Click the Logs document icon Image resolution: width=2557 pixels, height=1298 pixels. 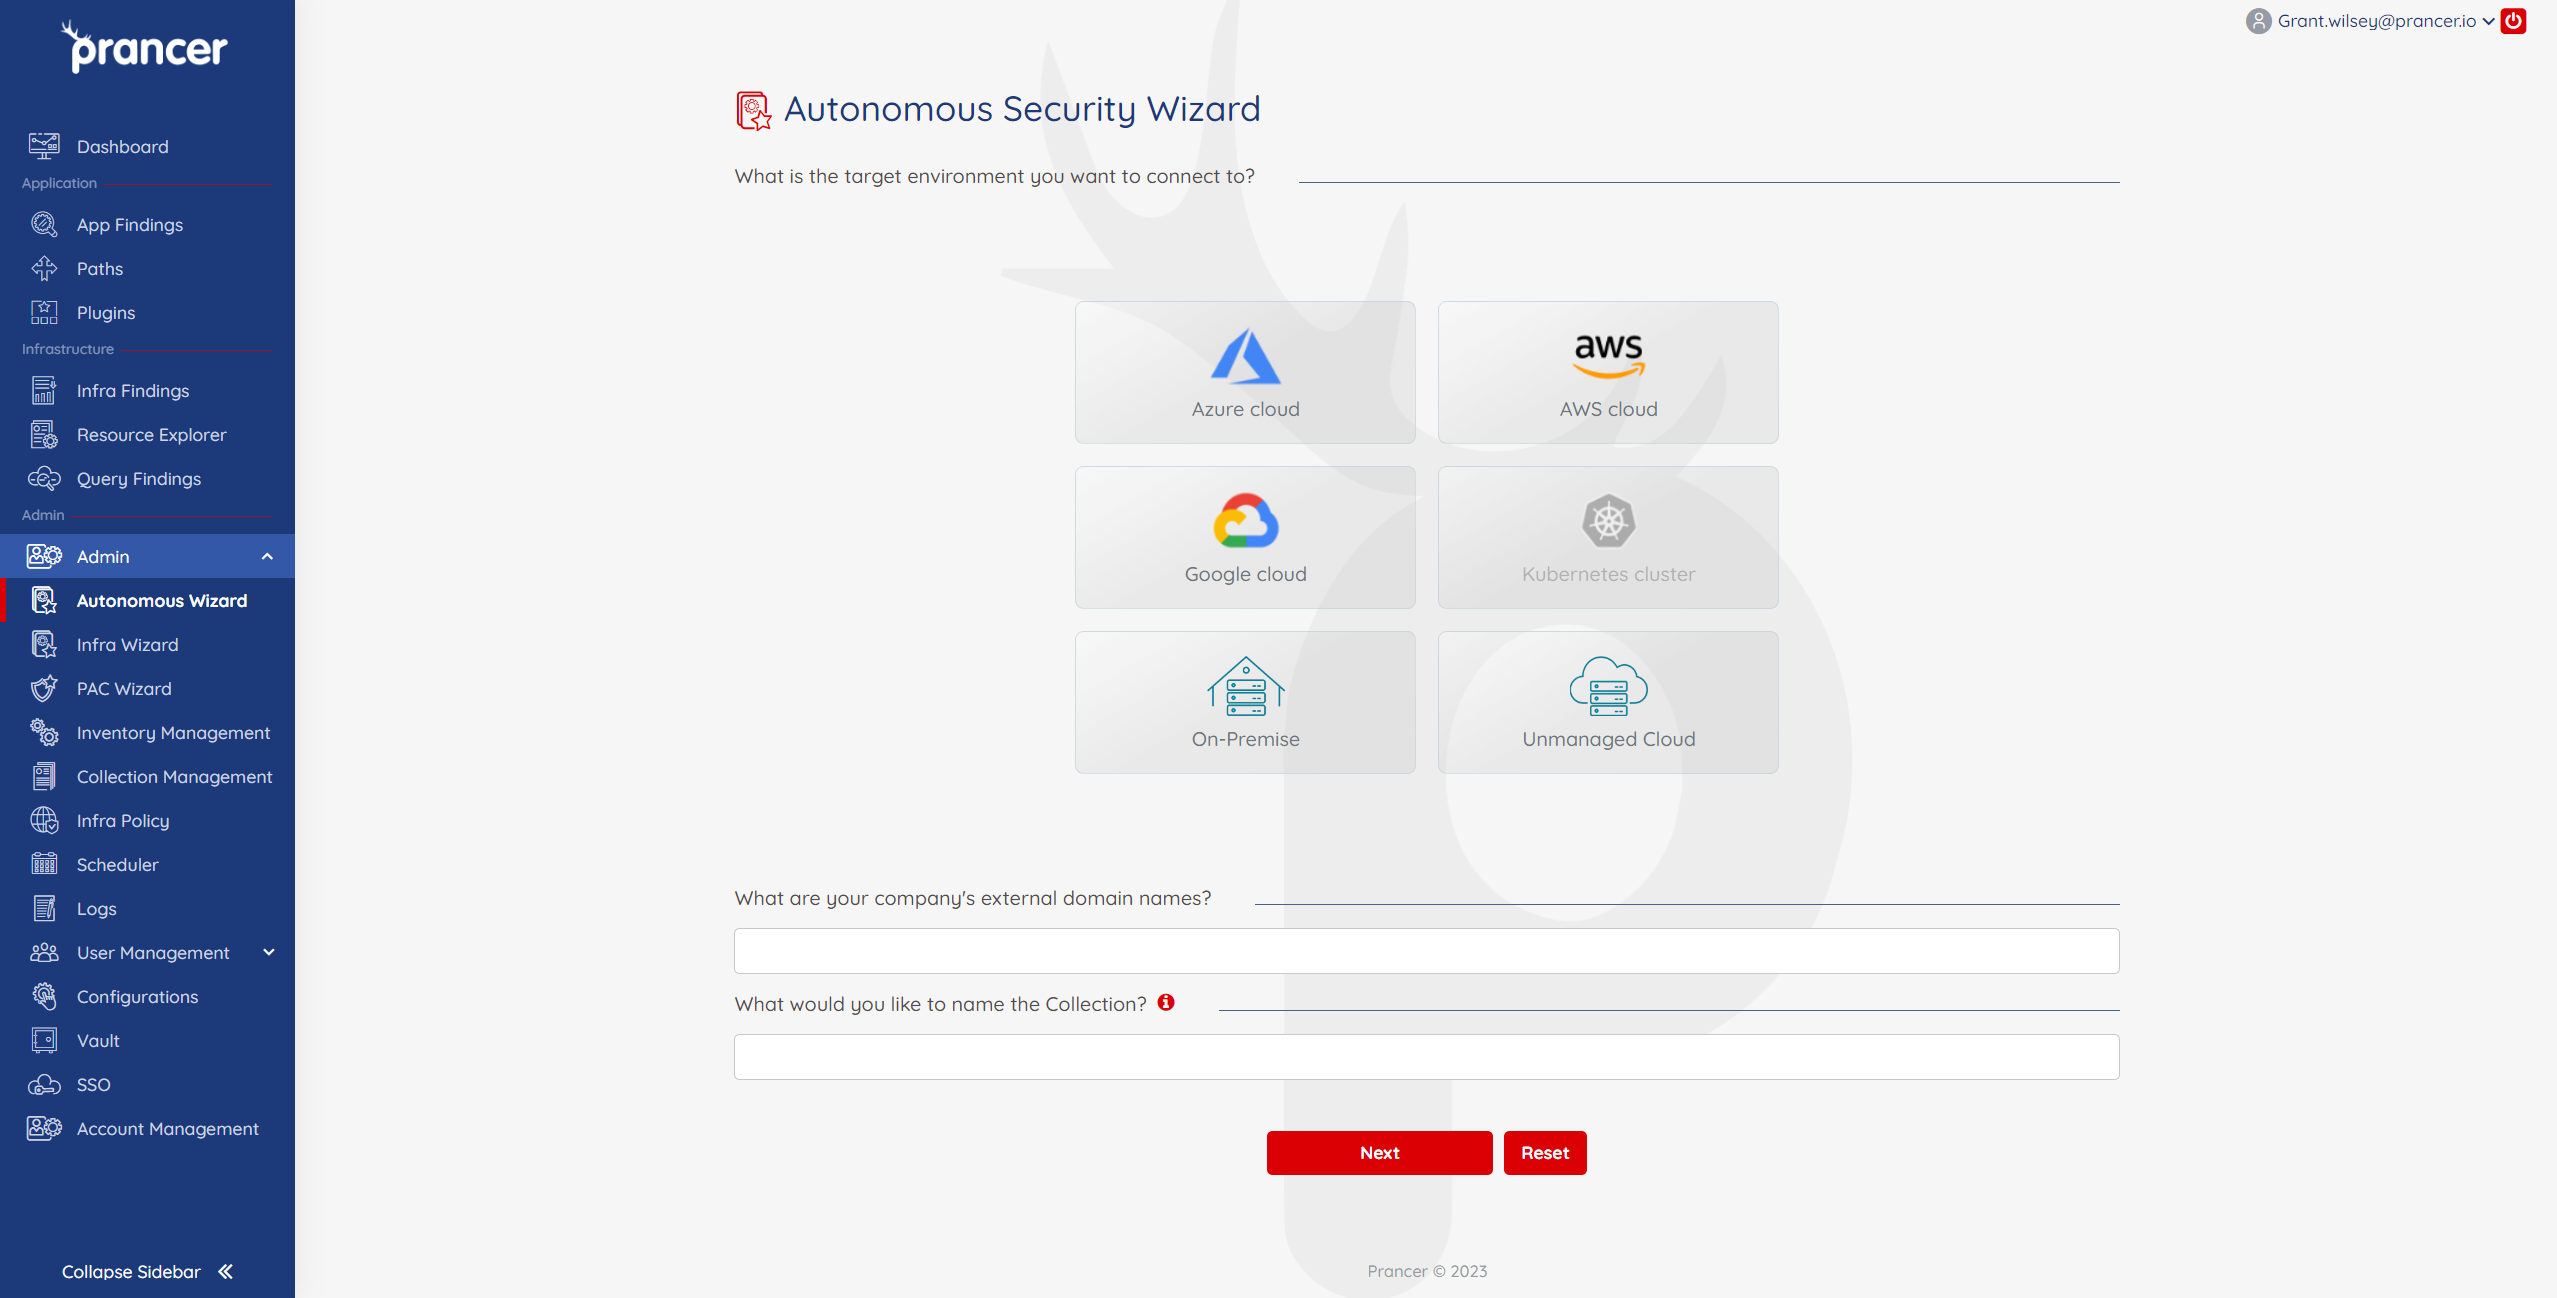point(44,908)
